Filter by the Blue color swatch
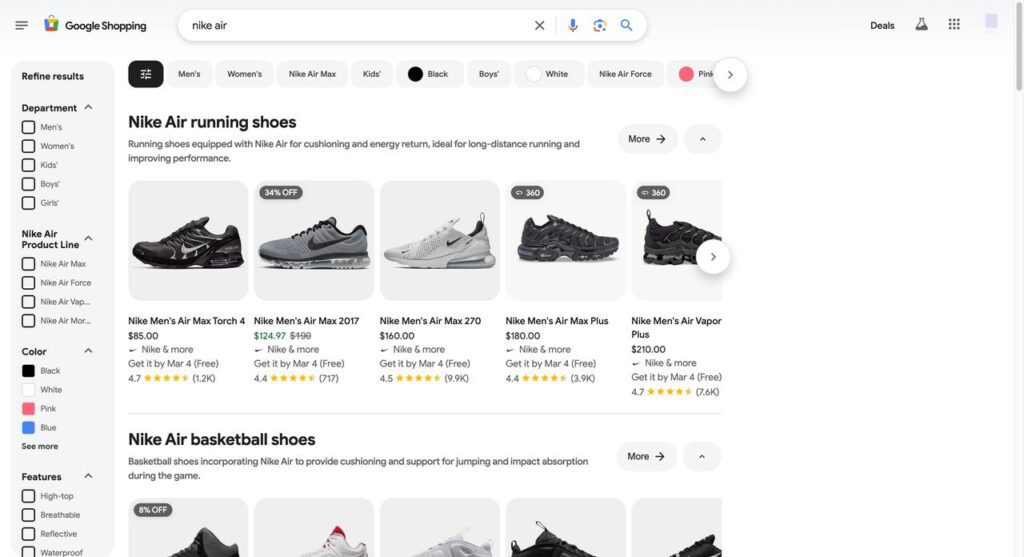Viewport: 1024px width, 557px height. tap(29, 428)
